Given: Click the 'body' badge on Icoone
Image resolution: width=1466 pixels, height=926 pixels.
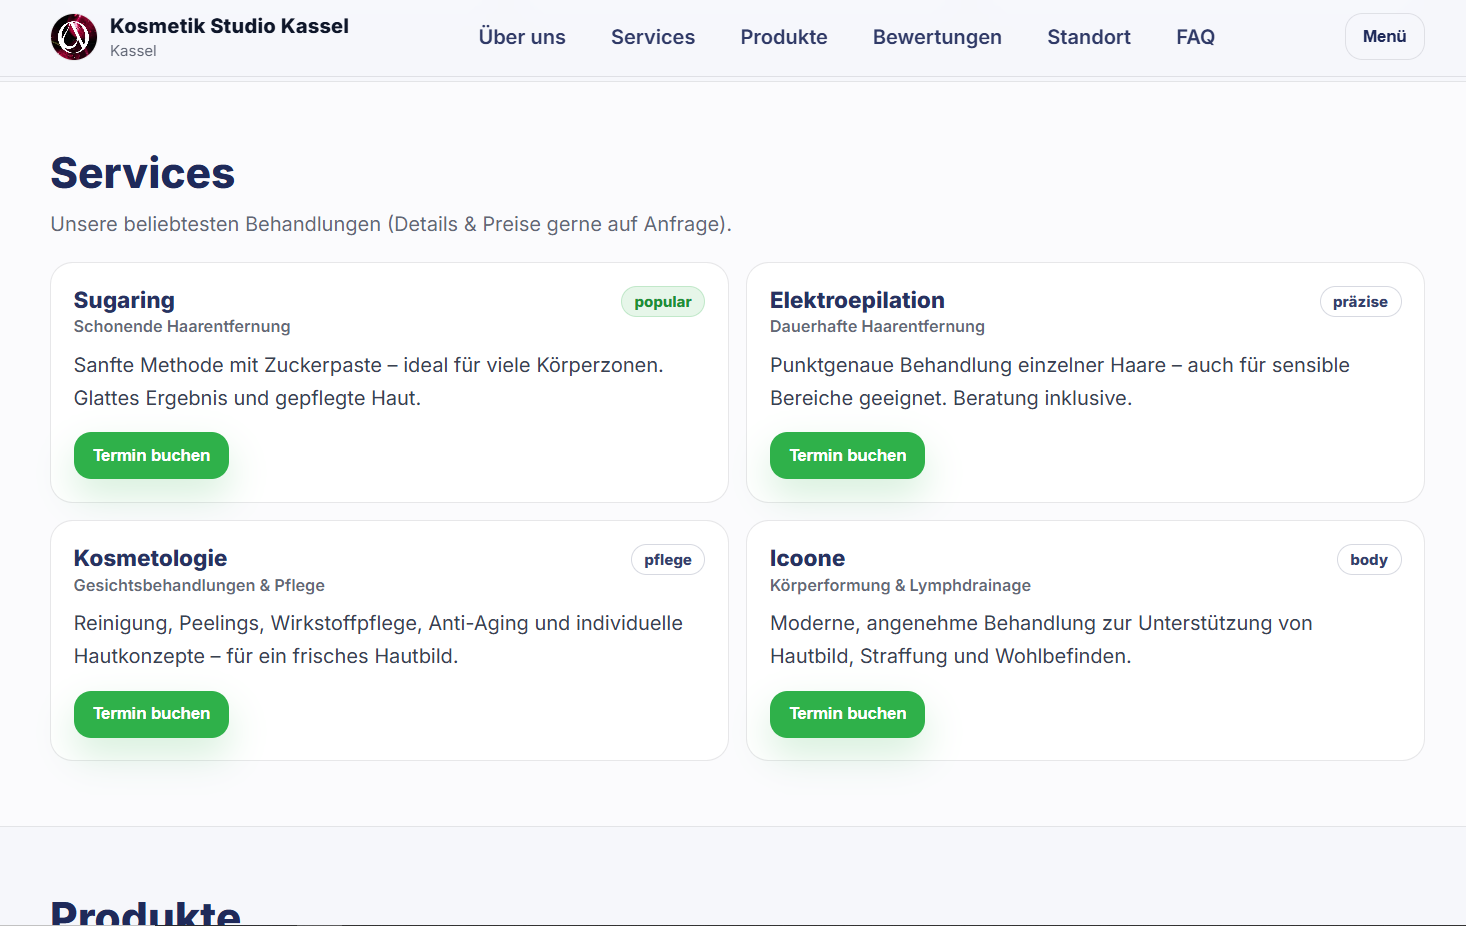Looking at the screenshot, I should click(x=1368, y=560).
